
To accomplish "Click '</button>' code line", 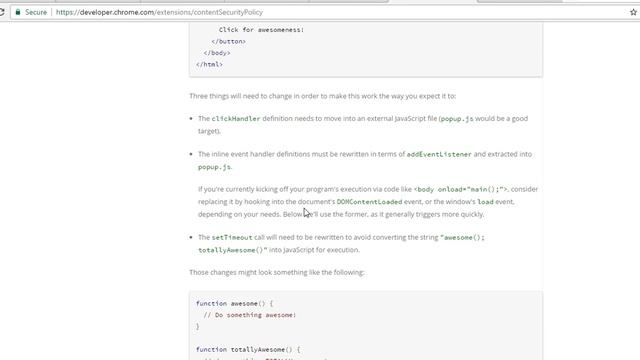I will (229, 42).
